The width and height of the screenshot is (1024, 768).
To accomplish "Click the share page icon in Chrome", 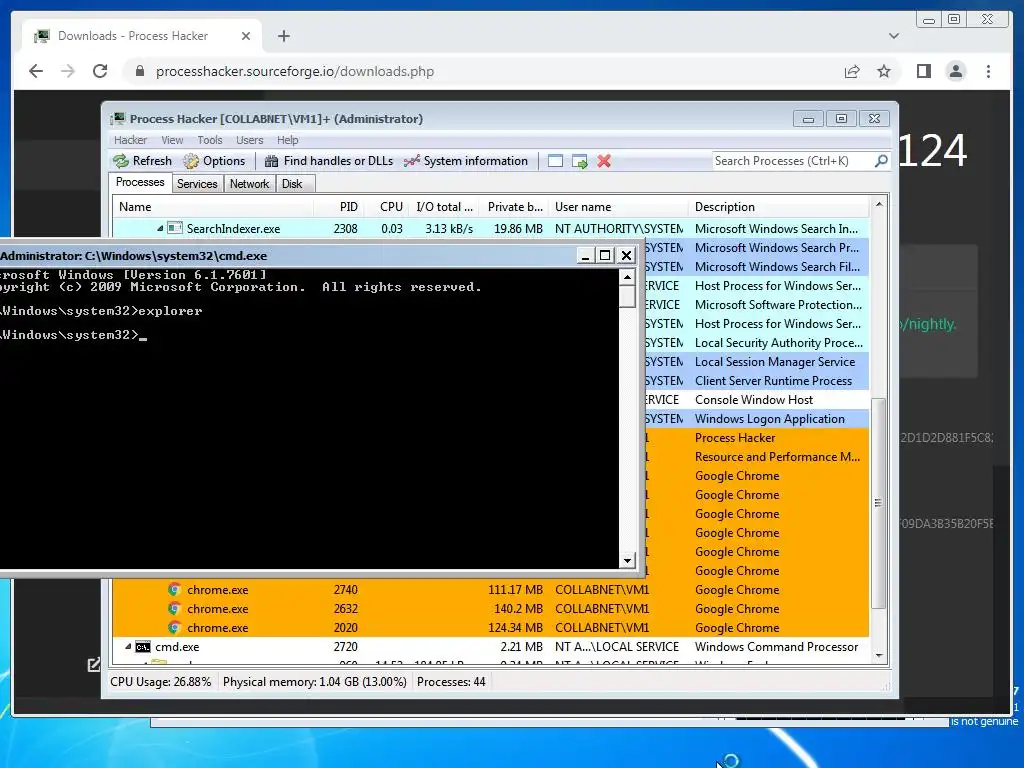I will (852, 71).
